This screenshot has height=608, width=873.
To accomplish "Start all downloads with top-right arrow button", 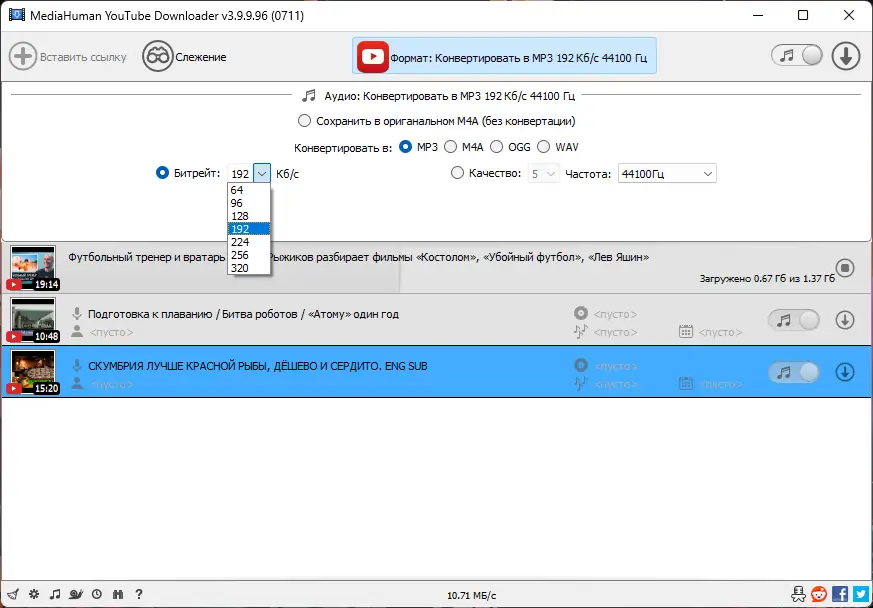I will click(x=846, y=56).
